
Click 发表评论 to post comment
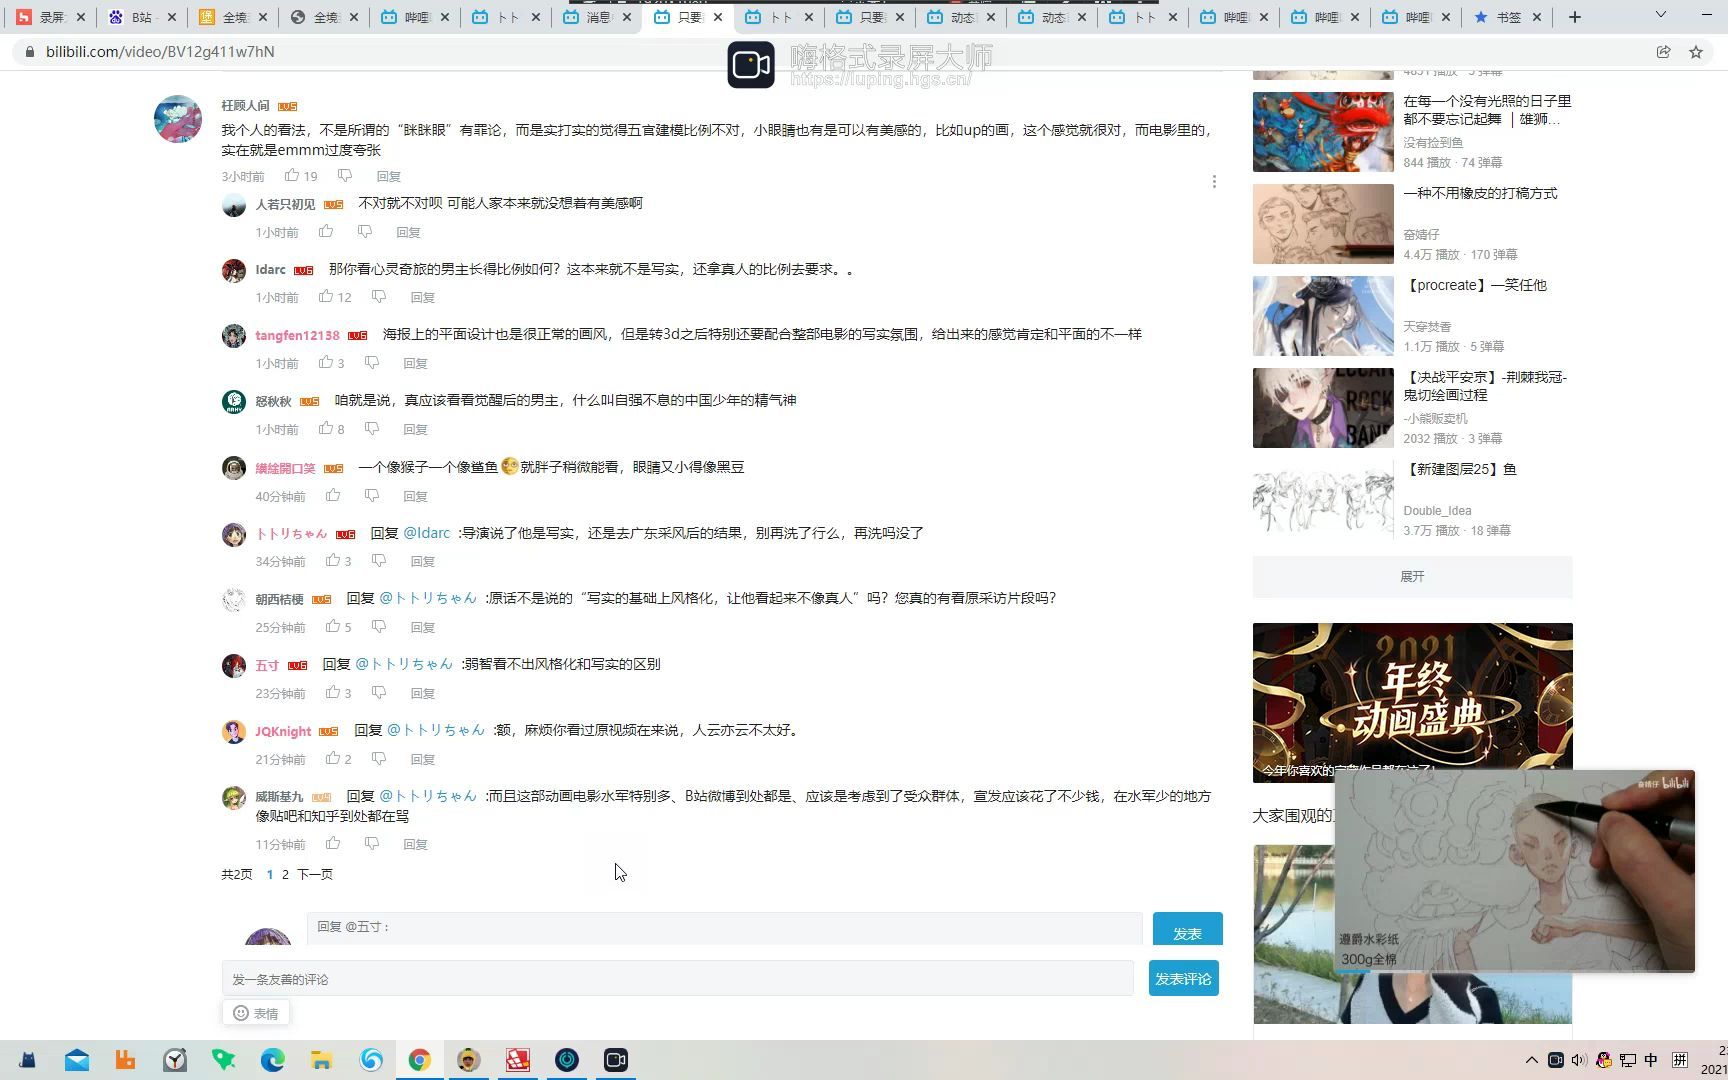pos(1184,979)
